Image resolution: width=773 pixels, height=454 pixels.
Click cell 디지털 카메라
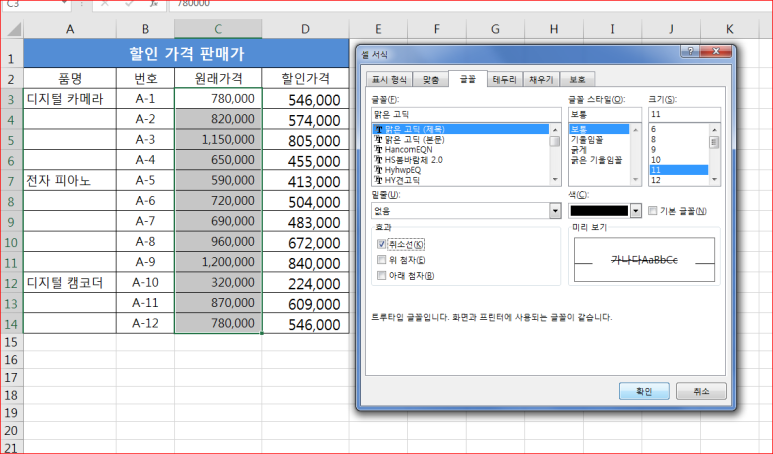pyautogui.click(x=70, y=99)
